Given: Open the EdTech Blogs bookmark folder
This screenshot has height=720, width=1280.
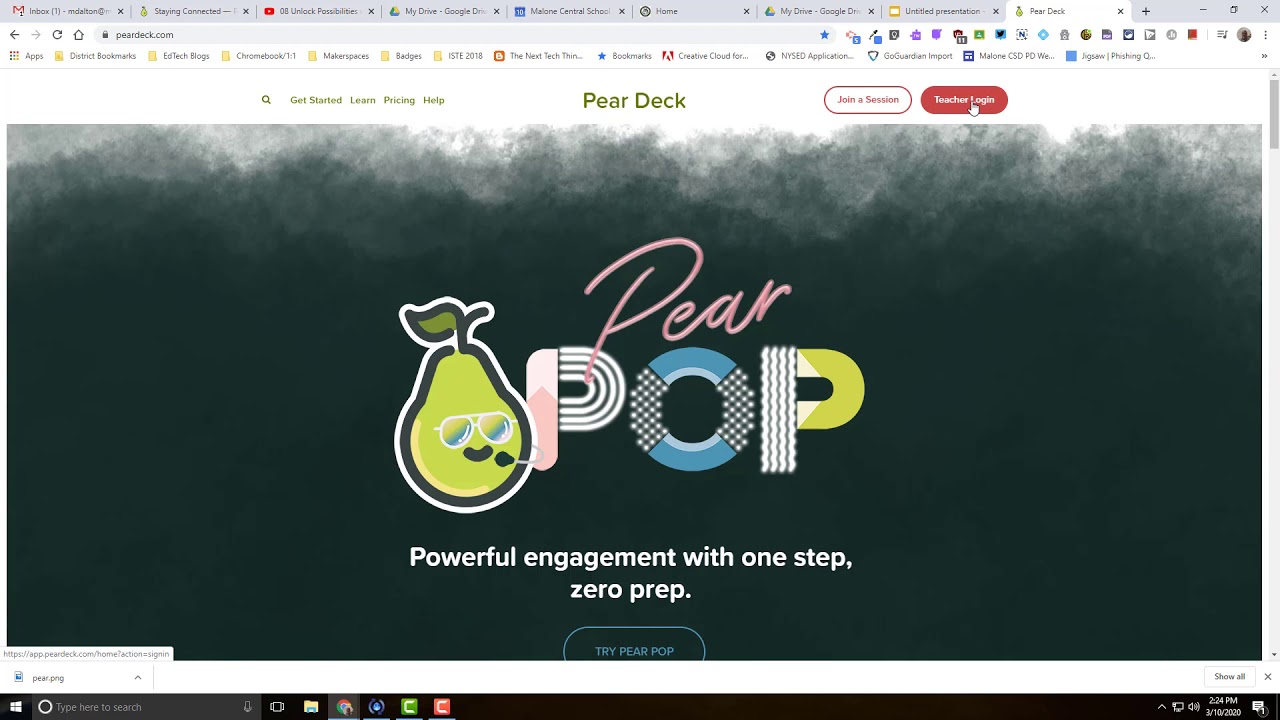Looking at the screenshot, I should tap(179, 56).
